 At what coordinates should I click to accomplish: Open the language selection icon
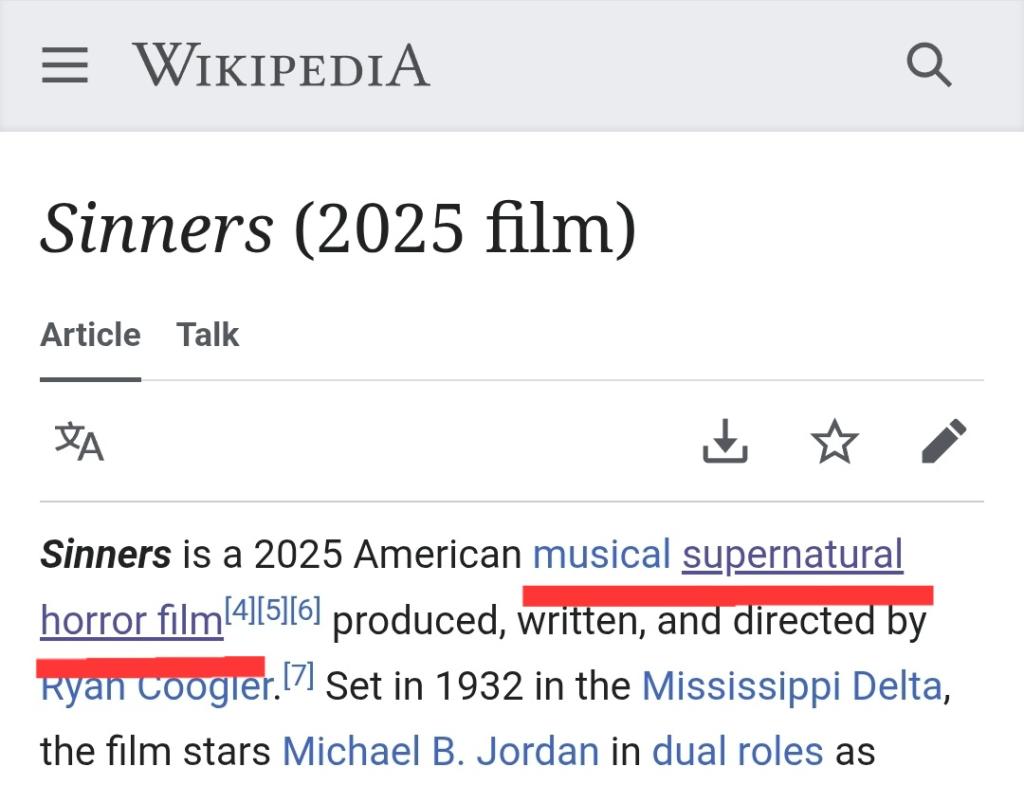pyautogui.click(x=79, y=441)
